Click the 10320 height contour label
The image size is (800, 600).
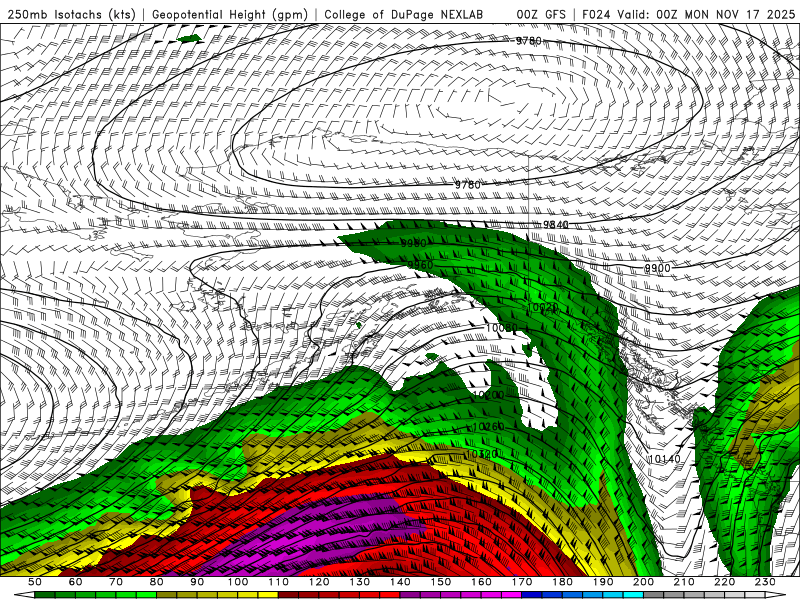(x=481, y=454)
